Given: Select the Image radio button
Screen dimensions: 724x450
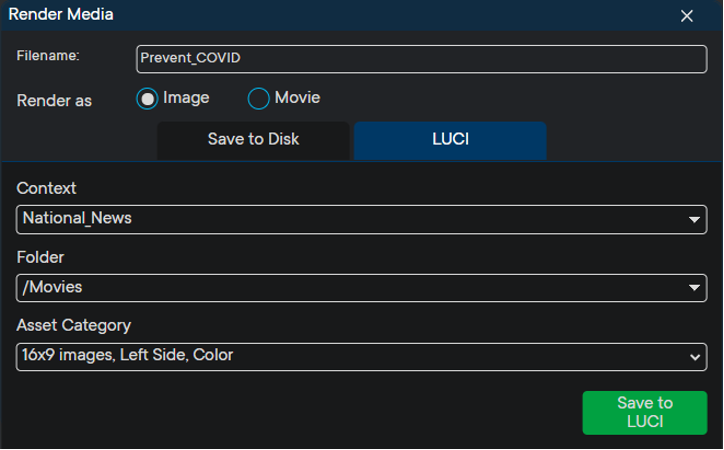Looking at the screenshot, I should (148, 99).
